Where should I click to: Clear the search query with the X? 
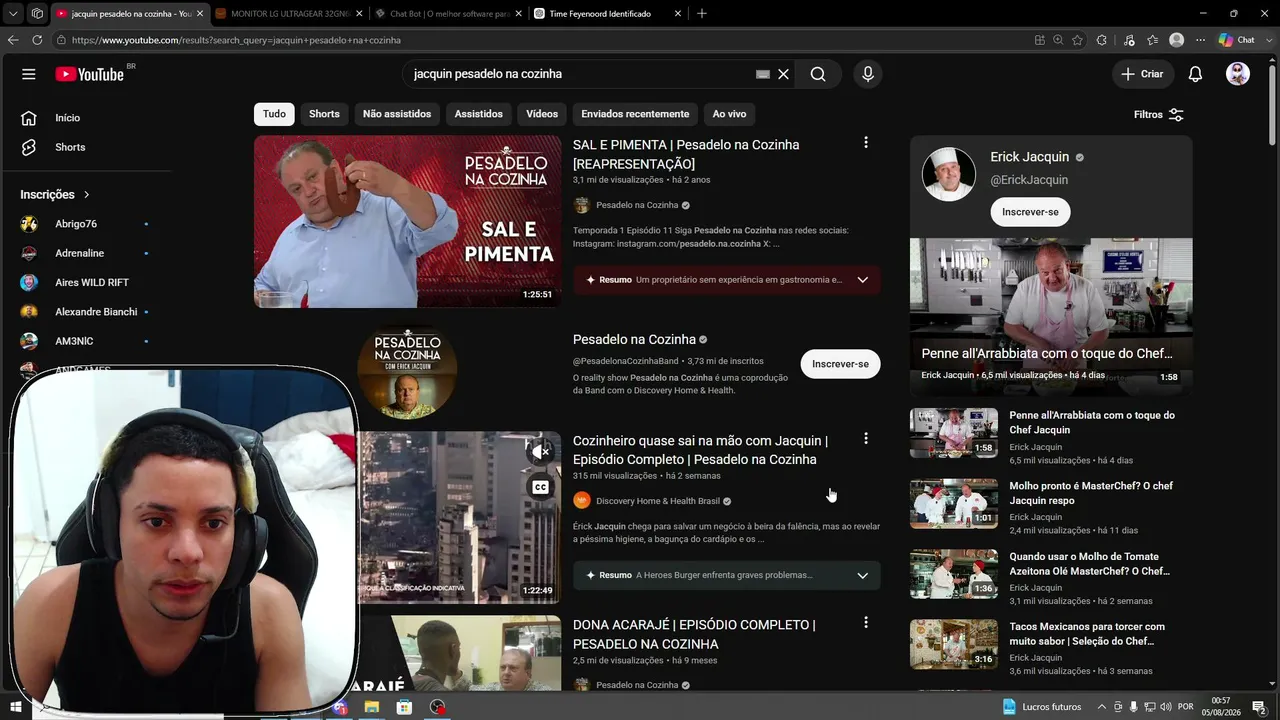click(784, 74)
